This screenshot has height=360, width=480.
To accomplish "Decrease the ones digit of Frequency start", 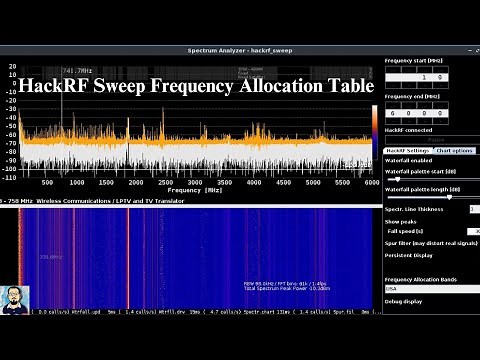I will click(x=440, y=85).
